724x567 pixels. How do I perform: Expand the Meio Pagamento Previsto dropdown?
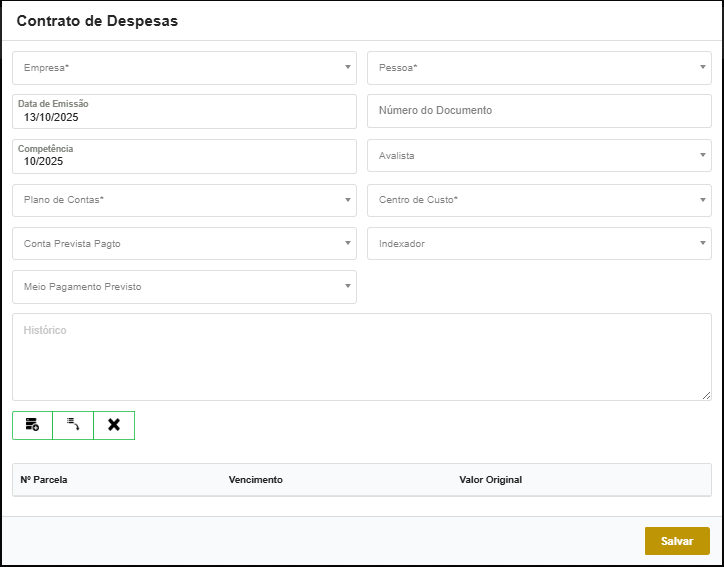pos(184,287)
